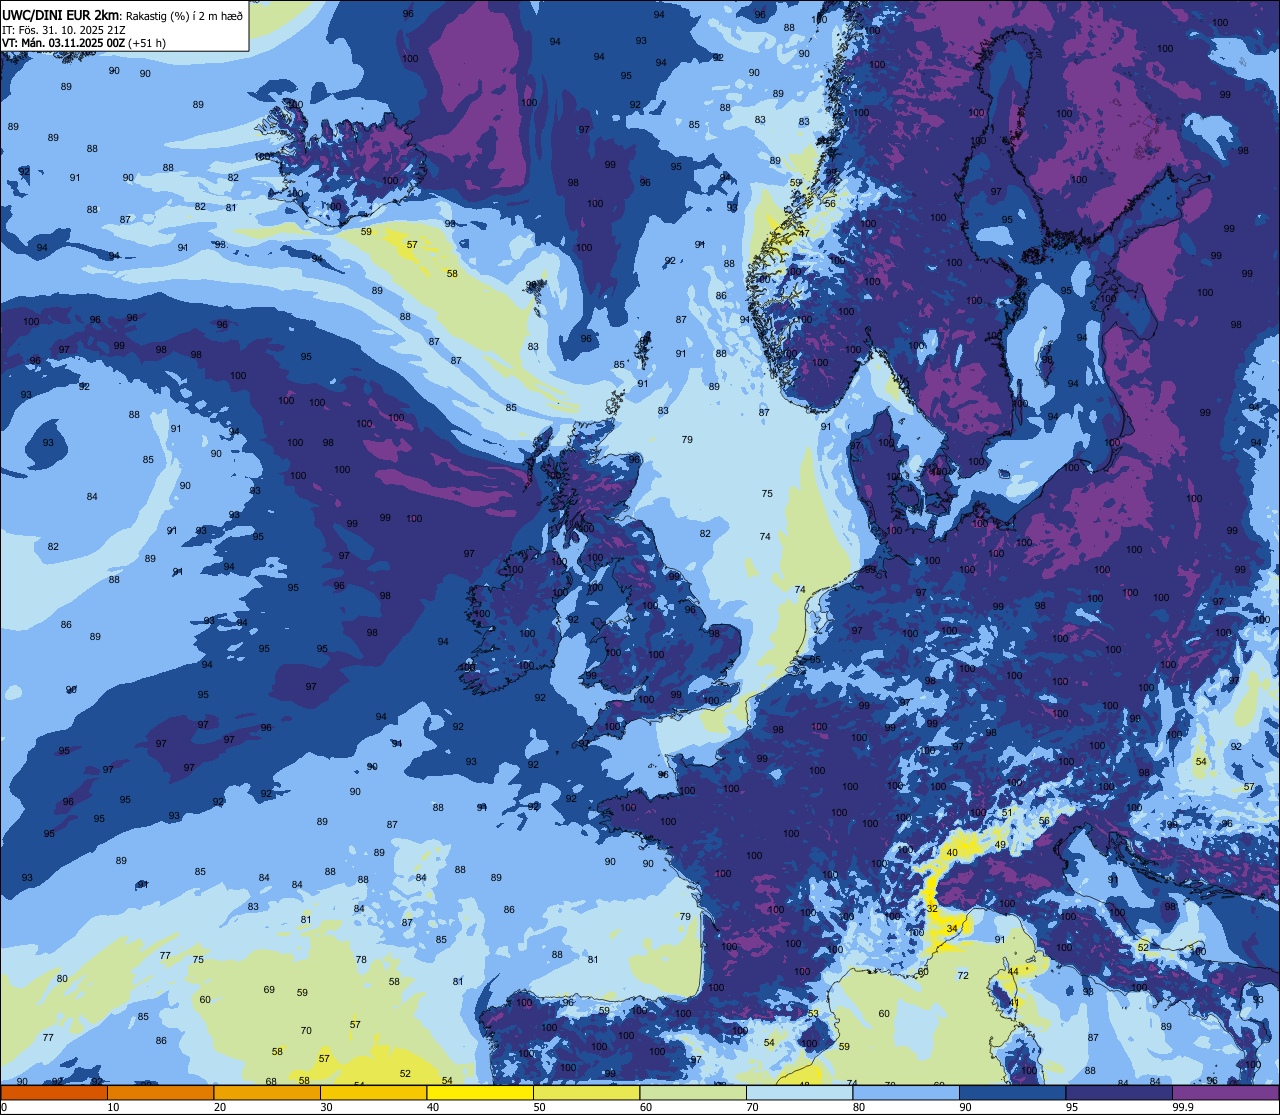This screenshot has width=1280, height=1115.
Task: Pick the light orange 20–30 legend segment
Action: (267, 1092)
